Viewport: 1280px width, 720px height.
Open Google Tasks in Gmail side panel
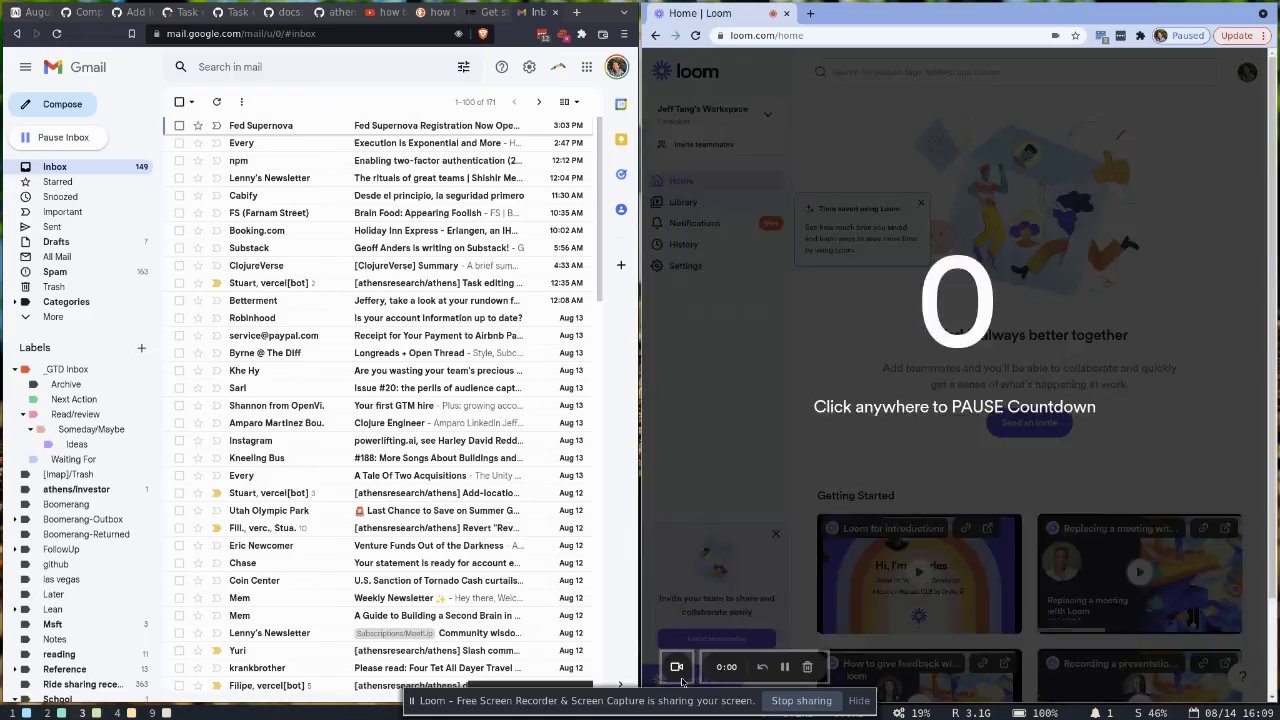(621, 174)
